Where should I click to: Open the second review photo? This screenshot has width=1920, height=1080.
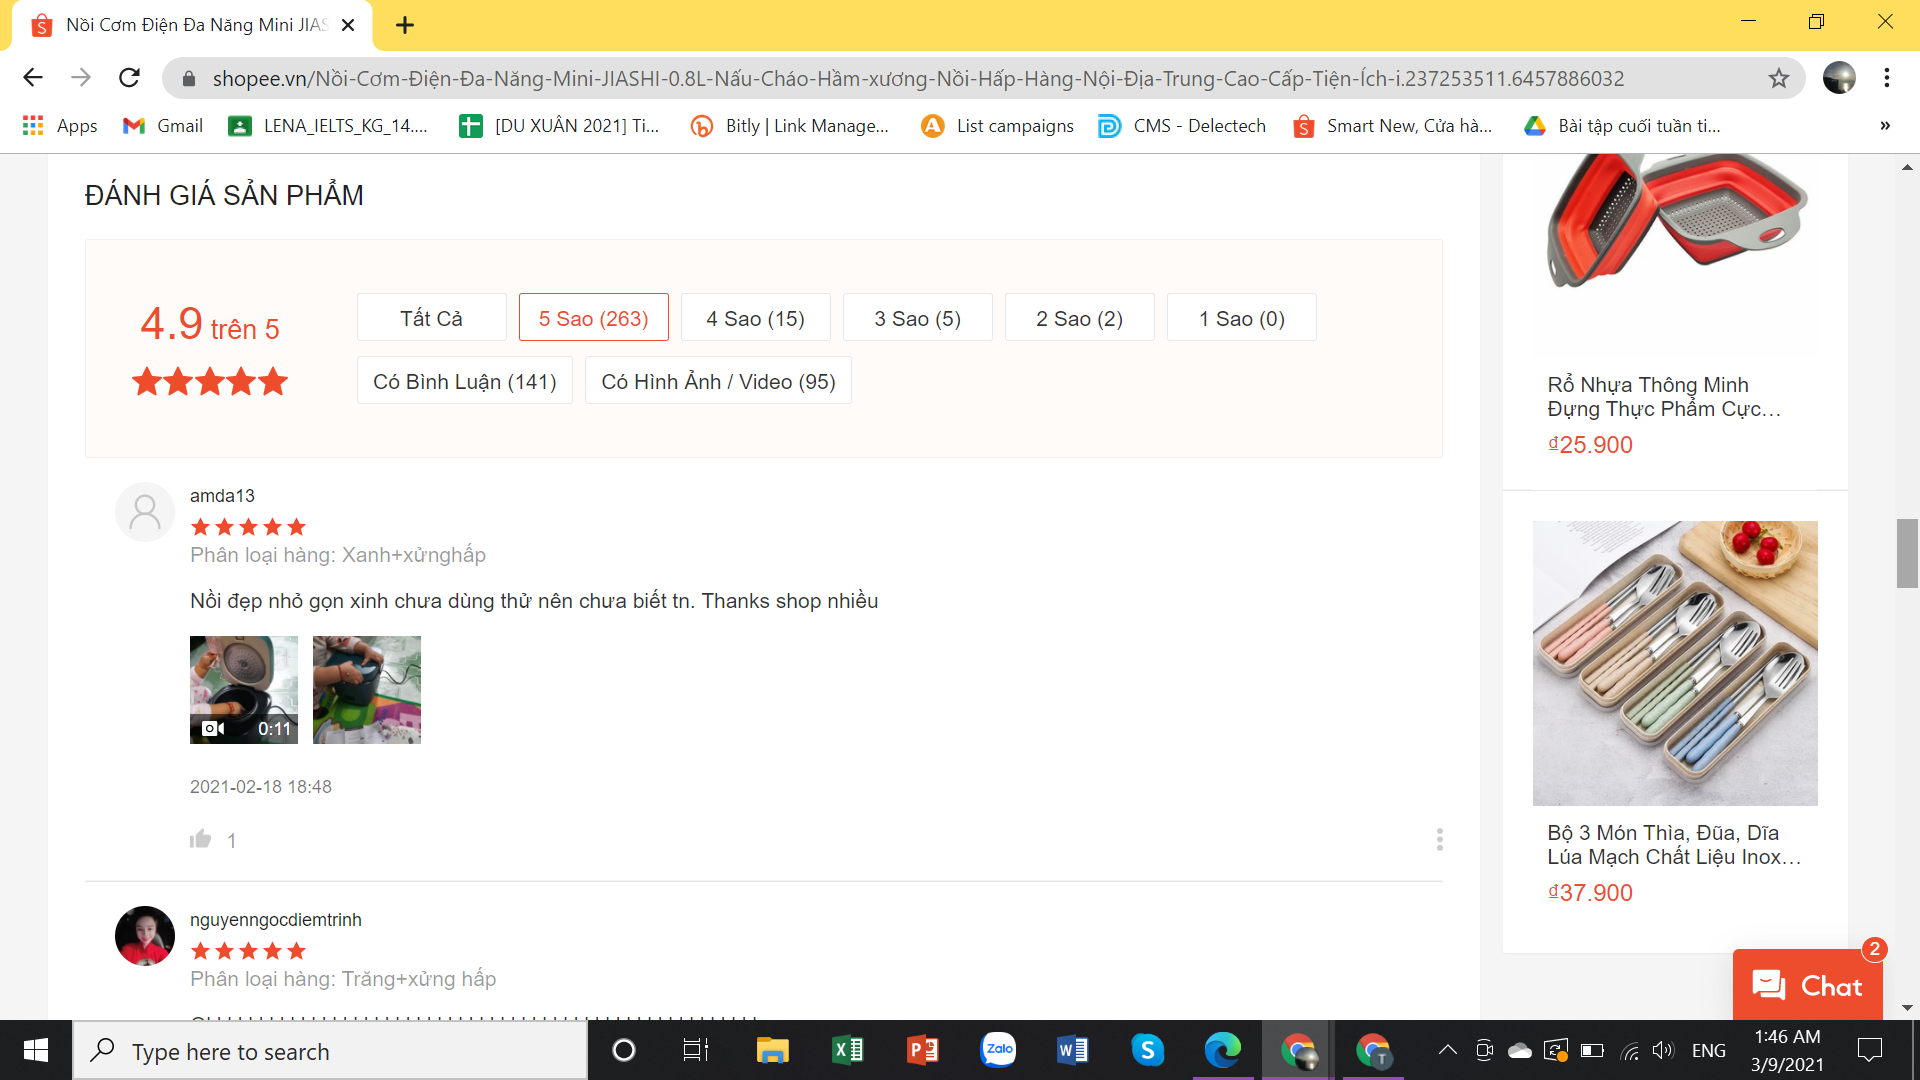366,689
